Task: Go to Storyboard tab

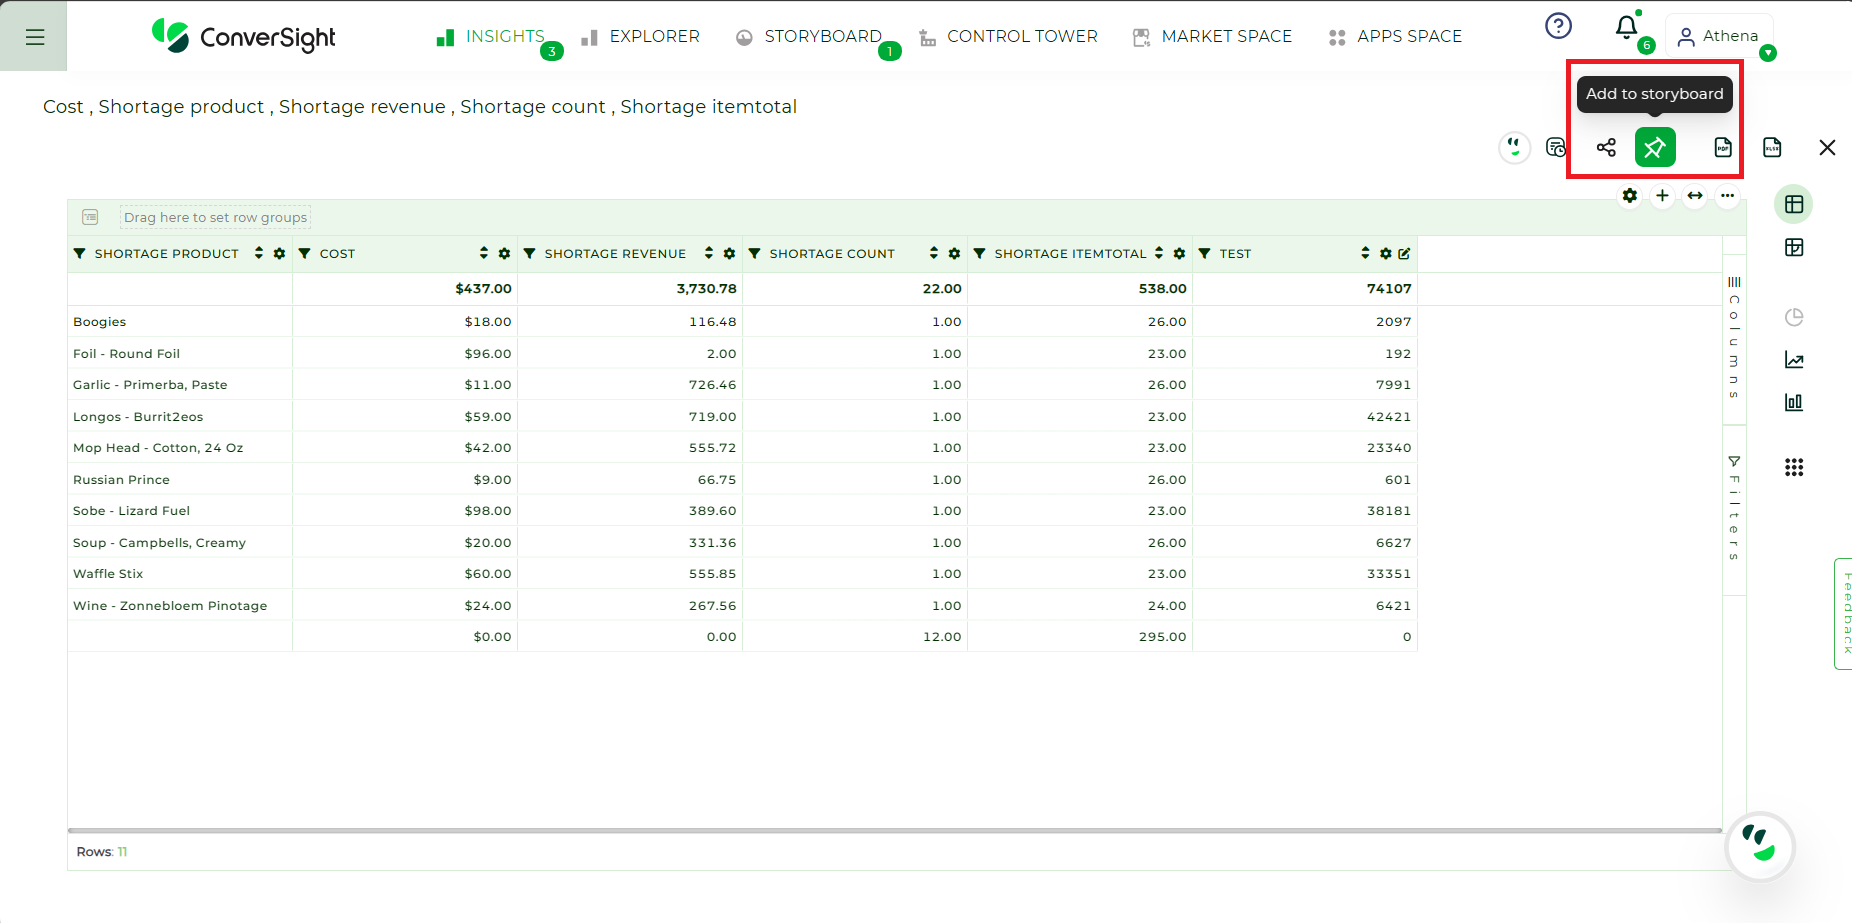Action: (808, 37)
